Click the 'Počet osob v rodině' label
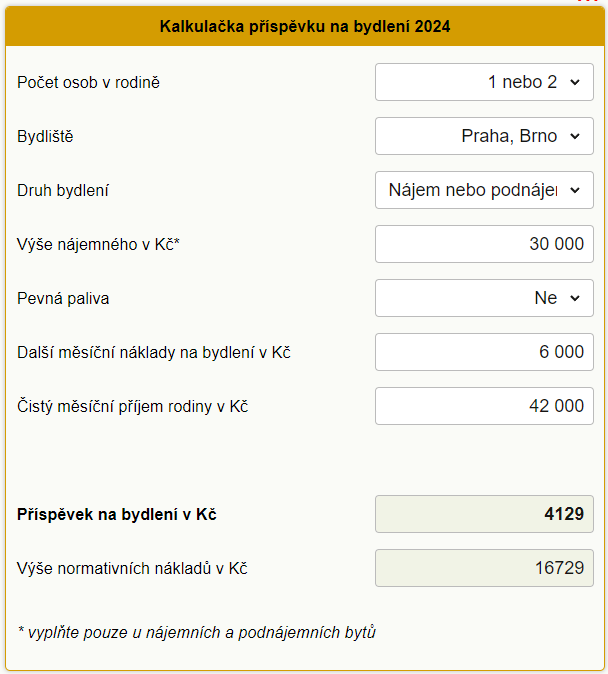Viewport: 608px width, 674px height. (88, 82)
